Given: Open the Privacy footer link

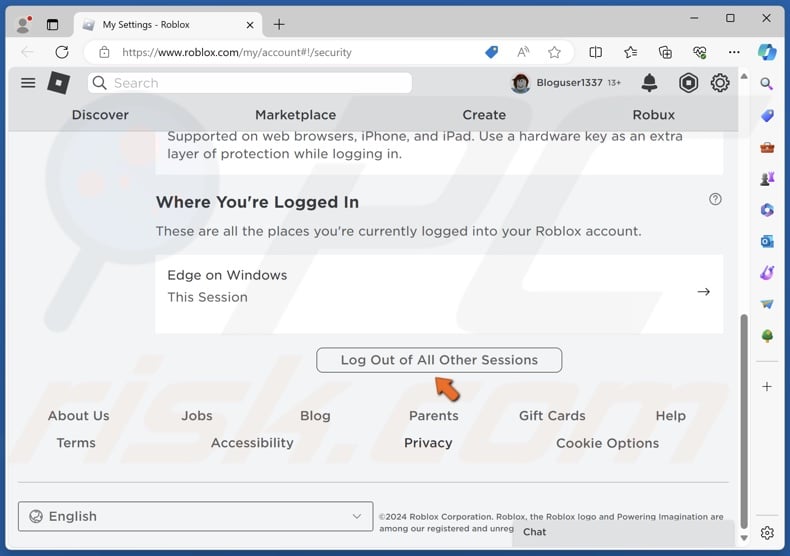Looking at the screenshot, I should point(428,443).
